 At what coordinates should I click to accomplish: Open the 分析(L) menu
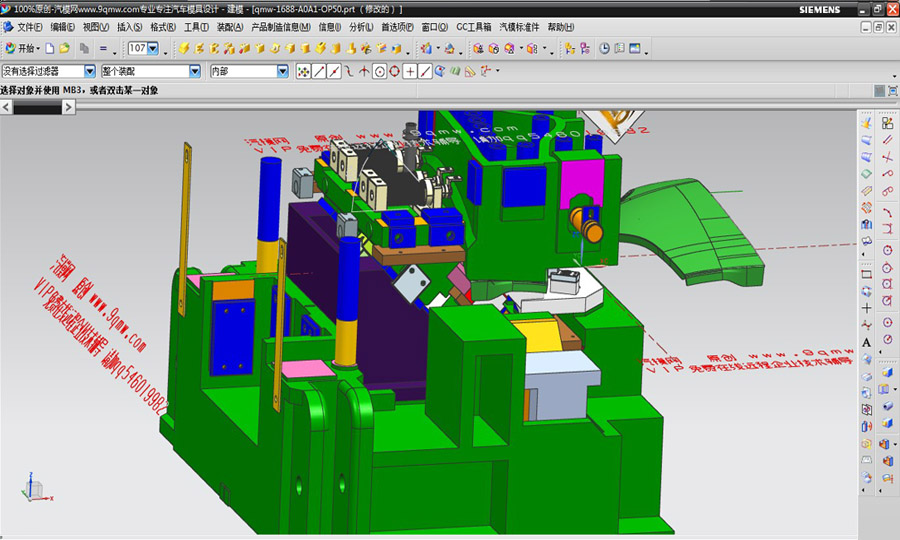pos(361,27)
